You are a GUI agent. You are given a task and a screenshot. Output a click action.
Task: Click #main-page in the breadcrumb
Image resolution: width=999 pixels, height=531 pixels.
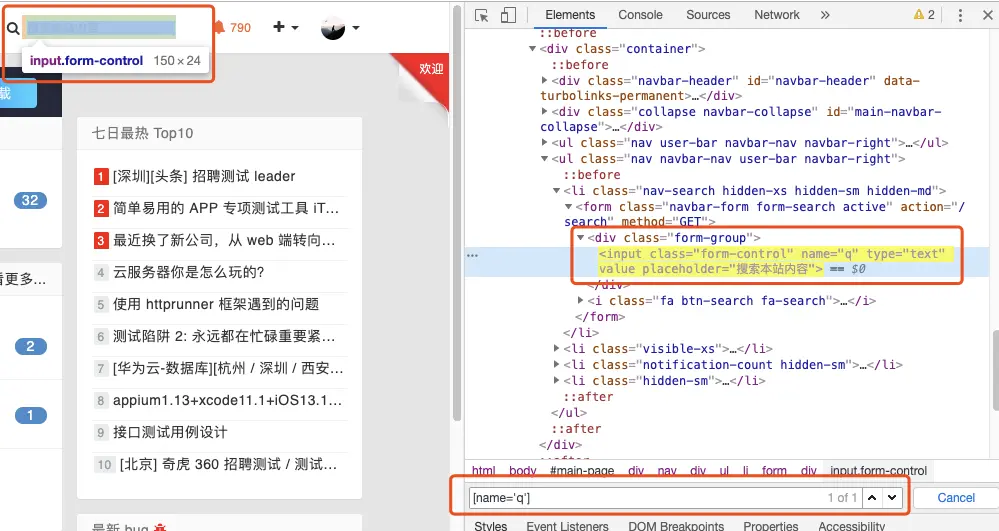pyautogui.click(x=582, y=471)
